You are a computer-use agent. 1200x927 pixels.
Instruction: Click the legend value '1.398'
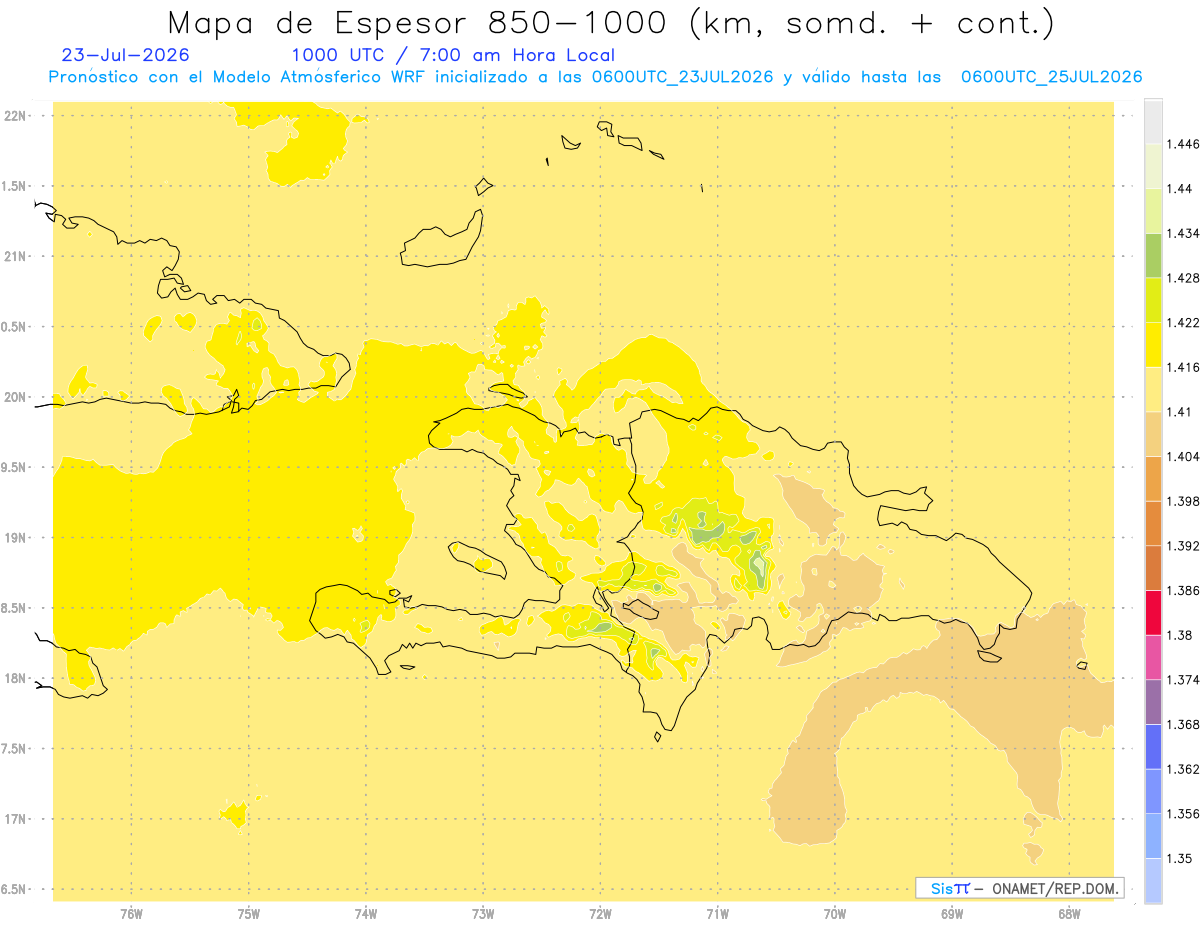tap(1182, 501)
